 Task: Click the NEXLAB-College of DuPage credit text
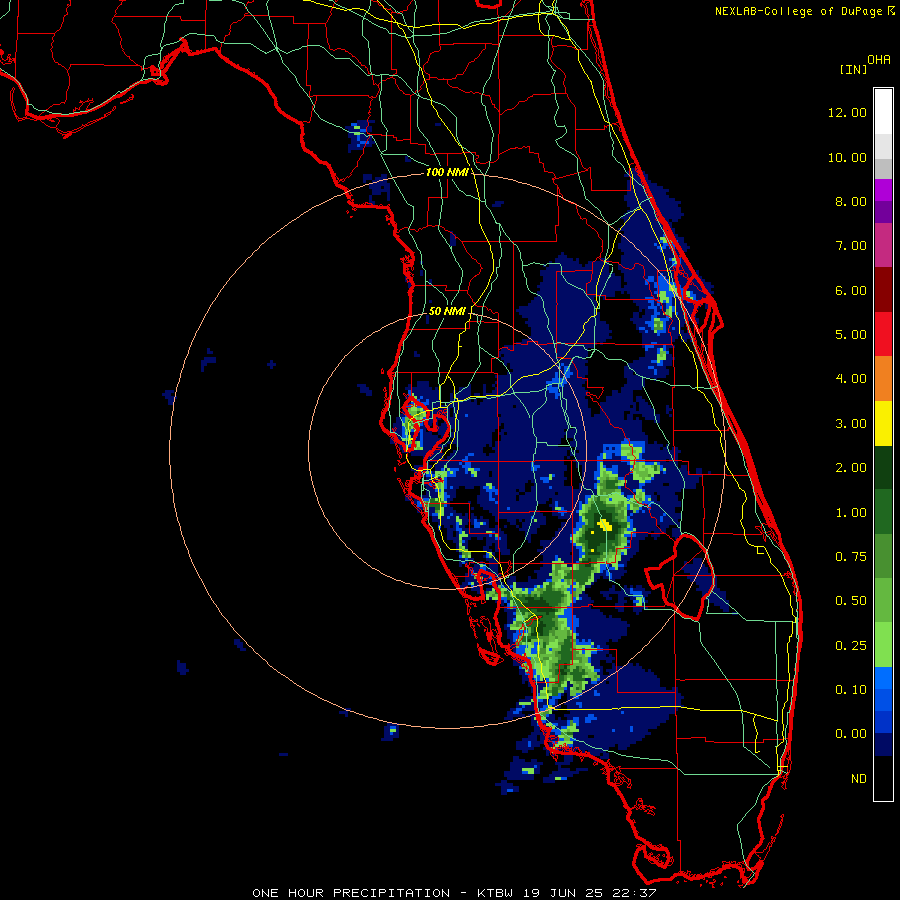pos(801,11)
